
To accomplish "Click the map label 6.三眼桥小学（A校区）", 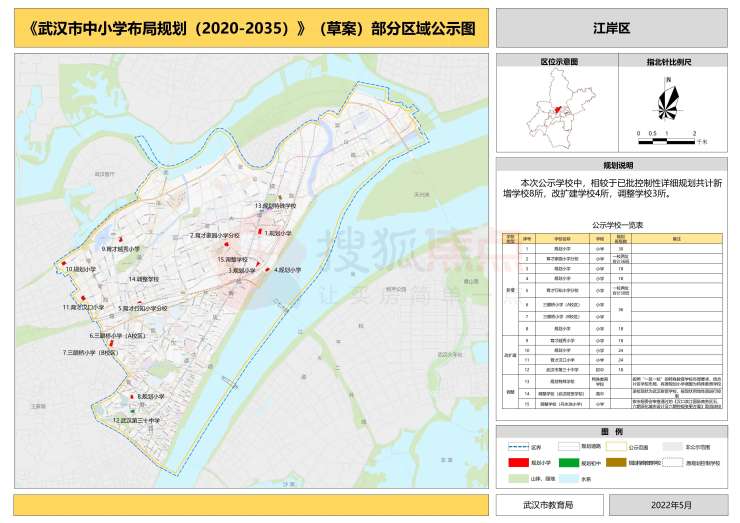I will [x=118, y=336].
